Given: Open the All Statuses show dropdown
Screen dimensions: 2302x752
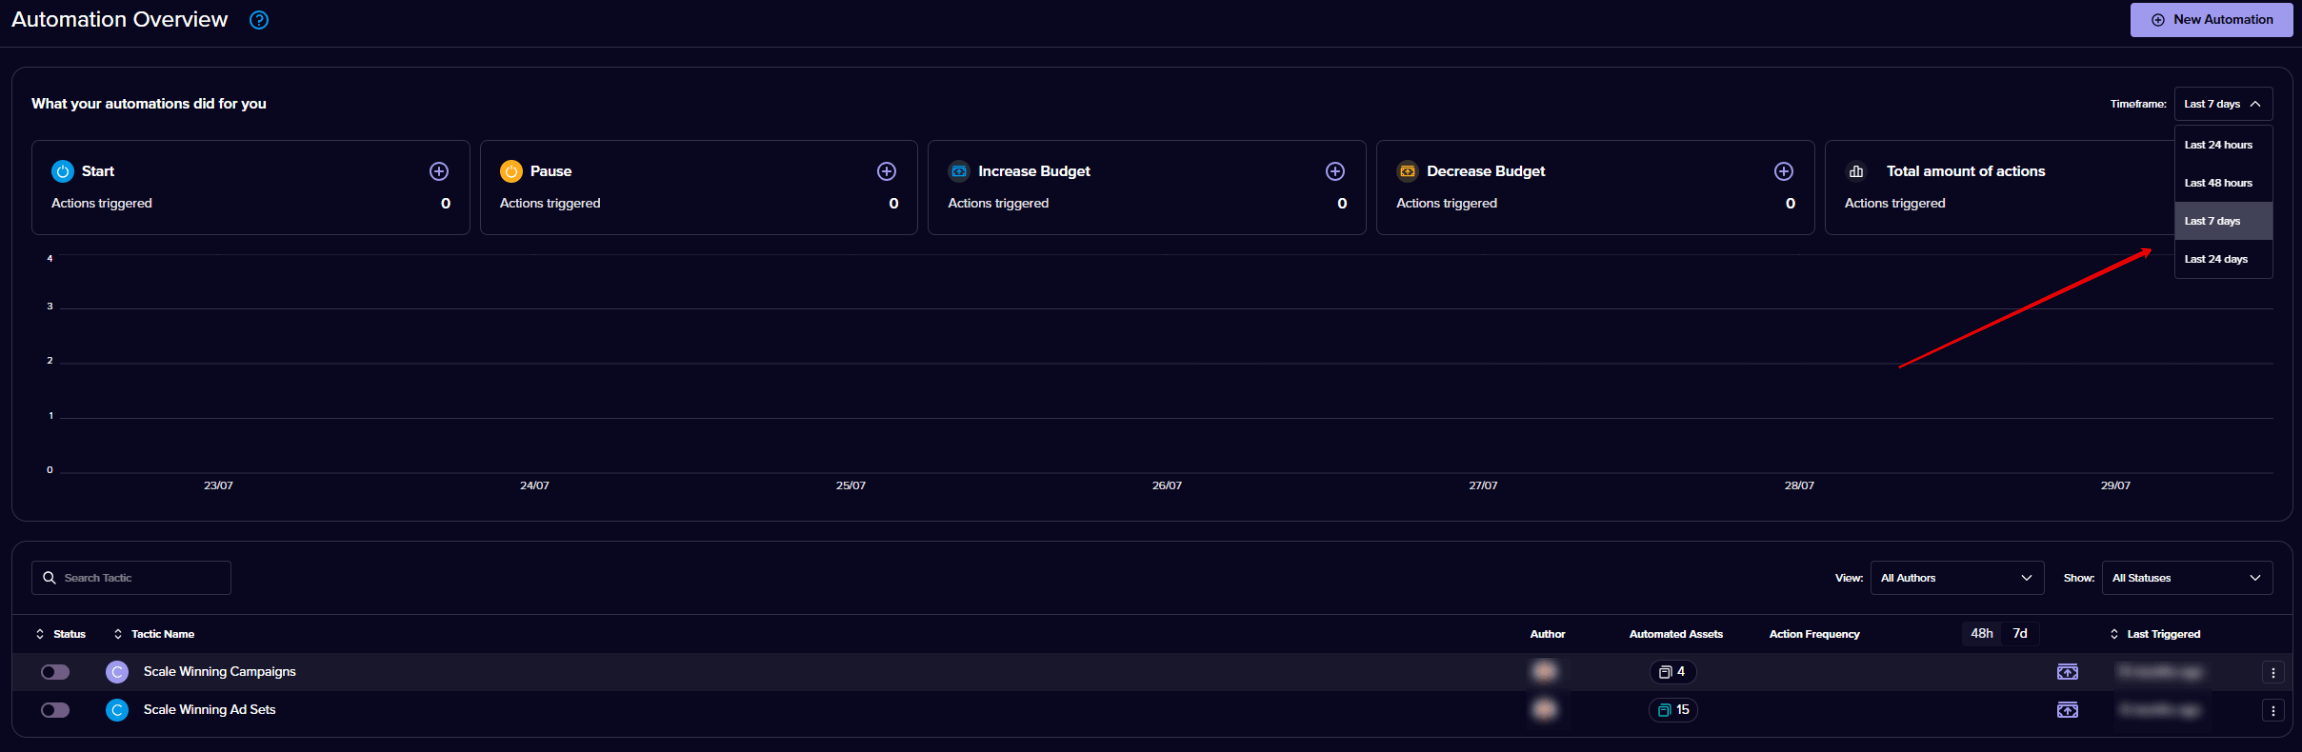Looking at the screenshot, I should 2187,578.
